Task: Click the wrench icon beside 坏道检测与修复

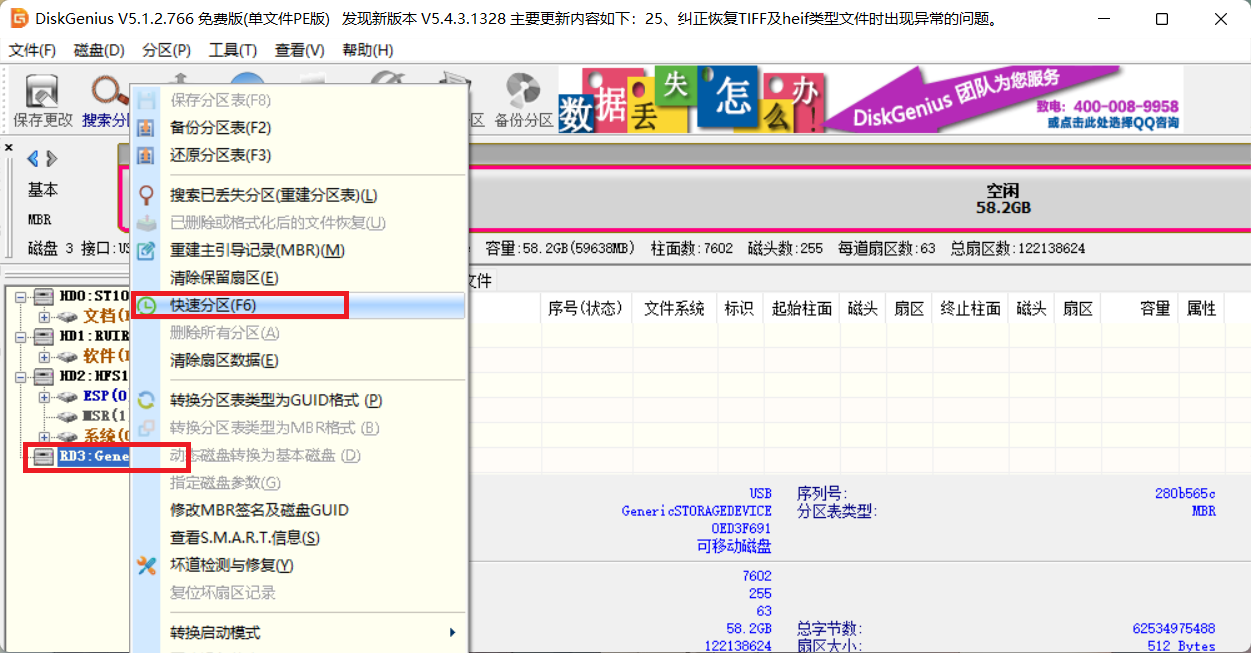Action: point(146,565)
